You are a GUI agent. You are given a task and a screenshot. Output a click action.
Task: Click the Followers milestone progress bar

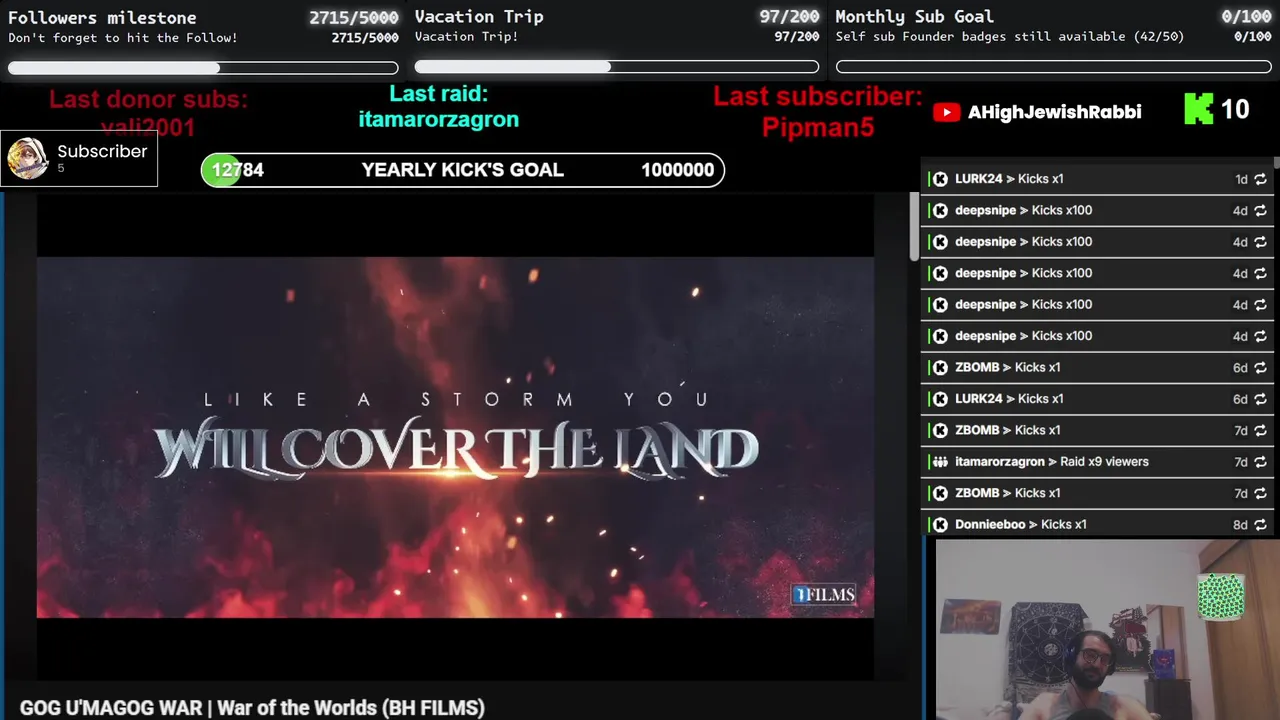coord(203,68)
